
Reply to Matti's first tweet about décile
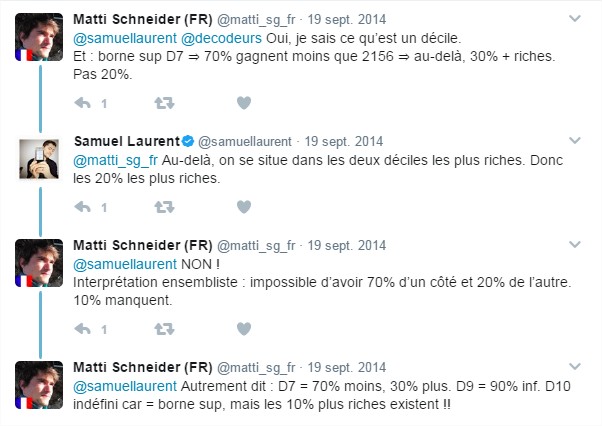click(83, 103)
